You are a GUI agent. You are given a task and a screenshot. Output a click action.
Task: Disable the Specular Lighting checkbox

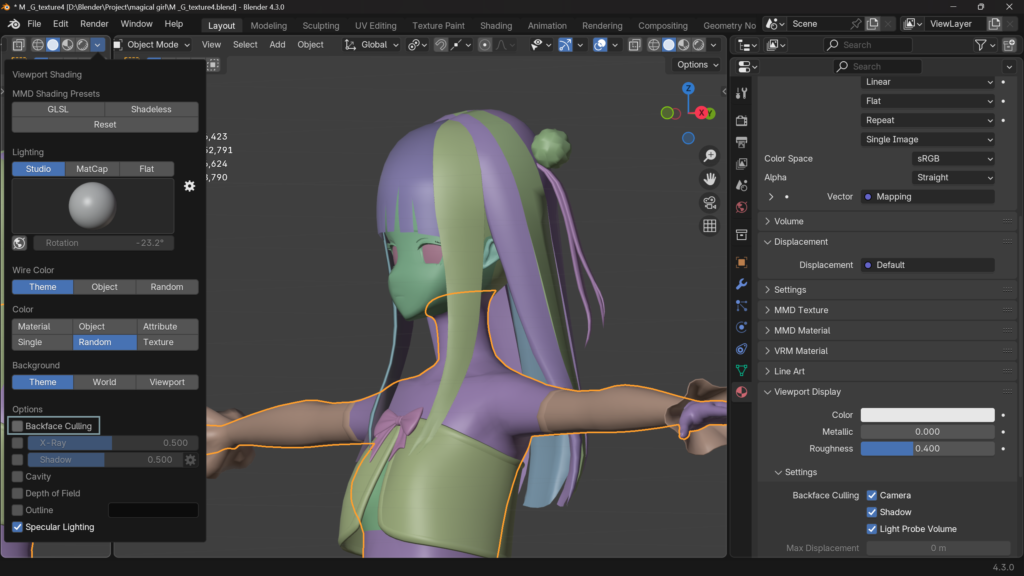(x=18, y=527)
